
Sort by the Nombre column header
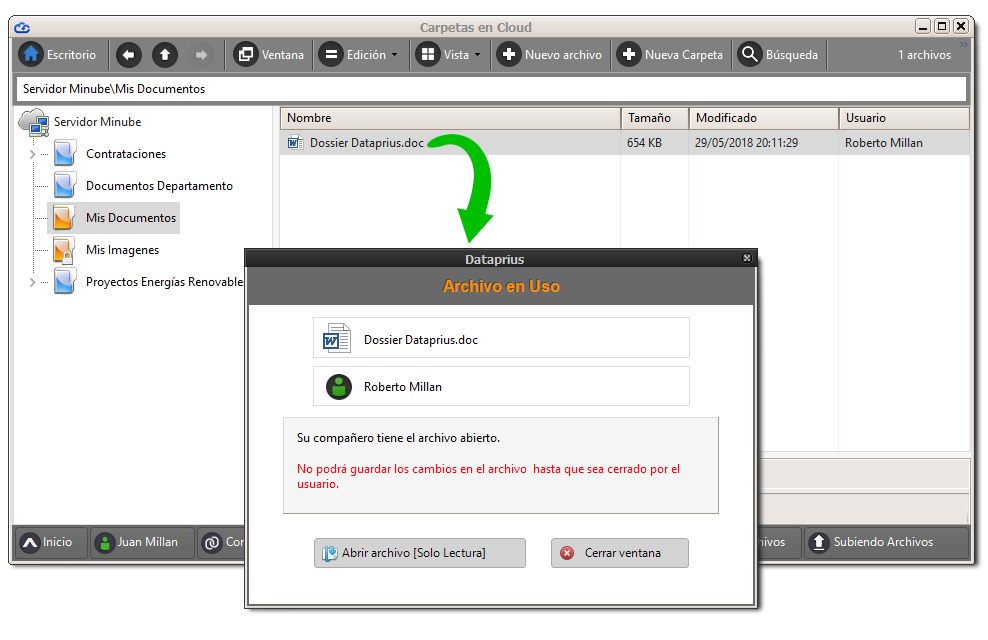tap(450, 118)
